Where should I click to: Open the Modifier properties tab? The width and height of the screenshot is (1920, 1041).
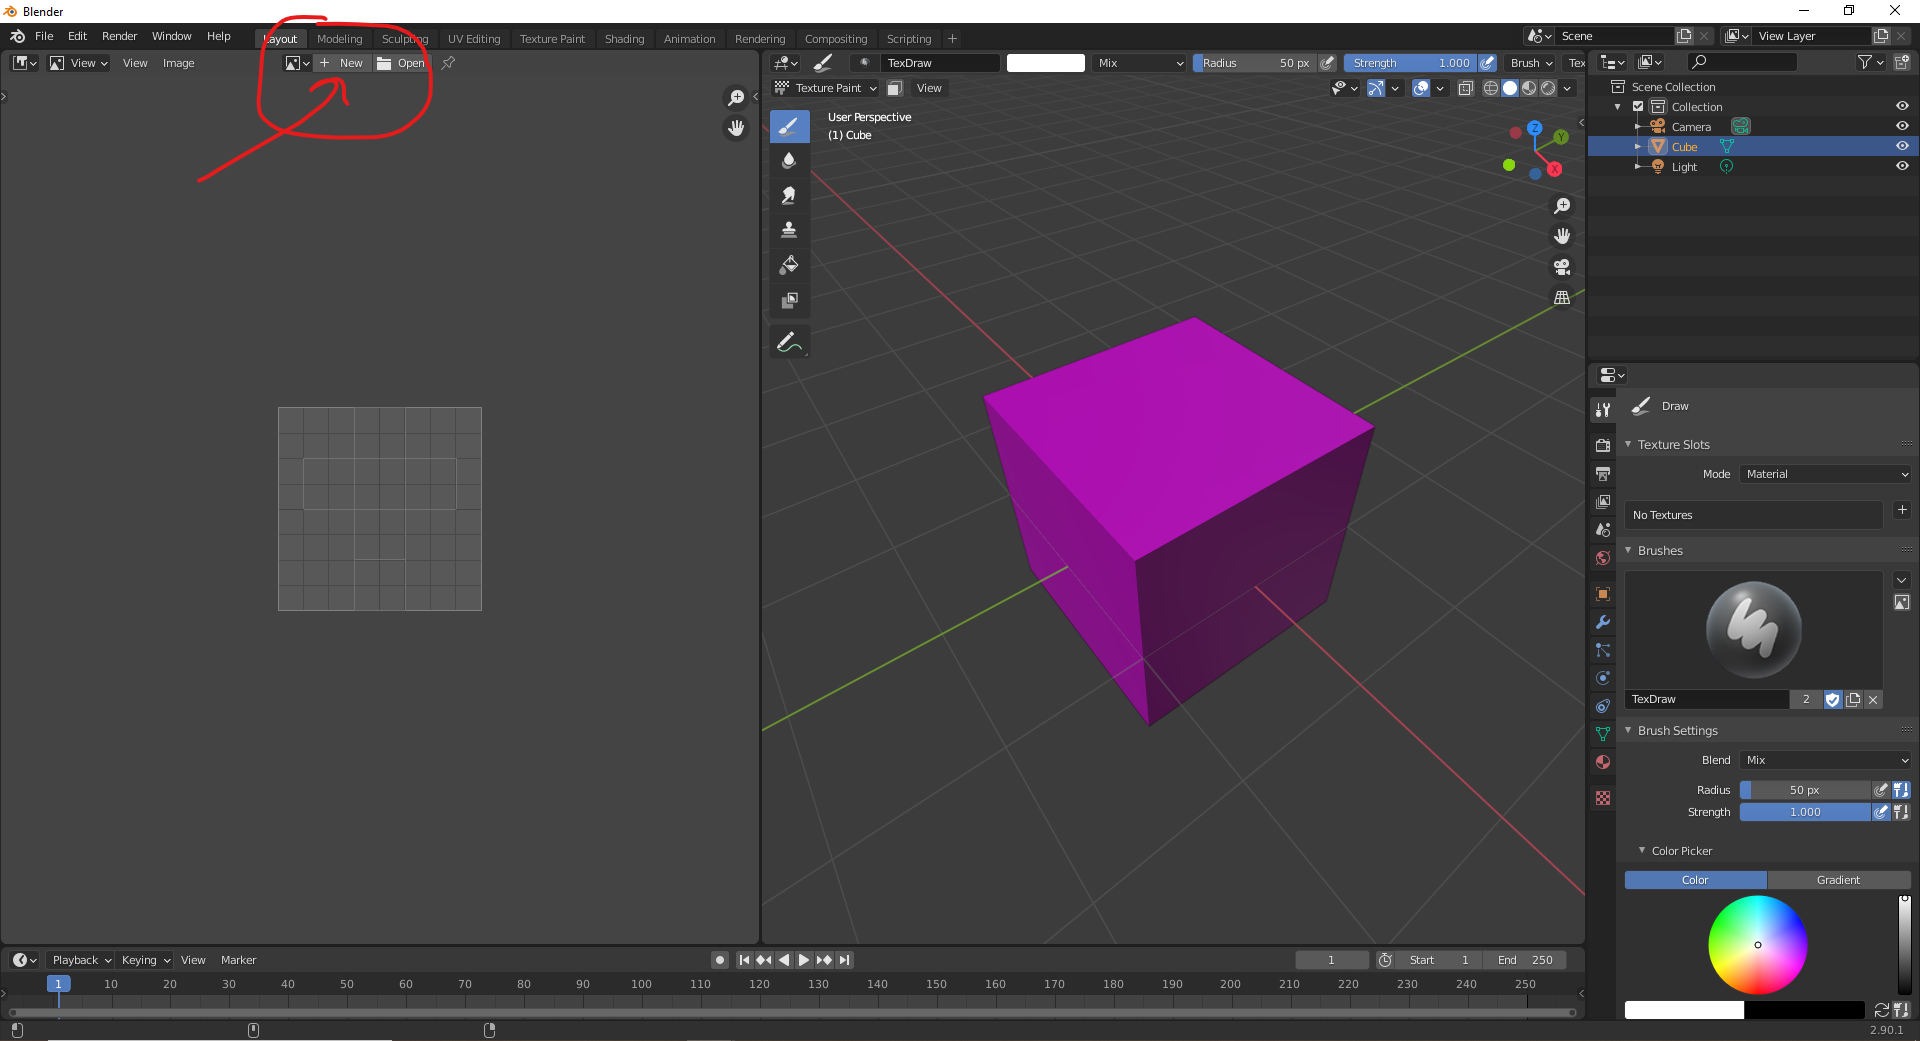(x=1603, y=622)
